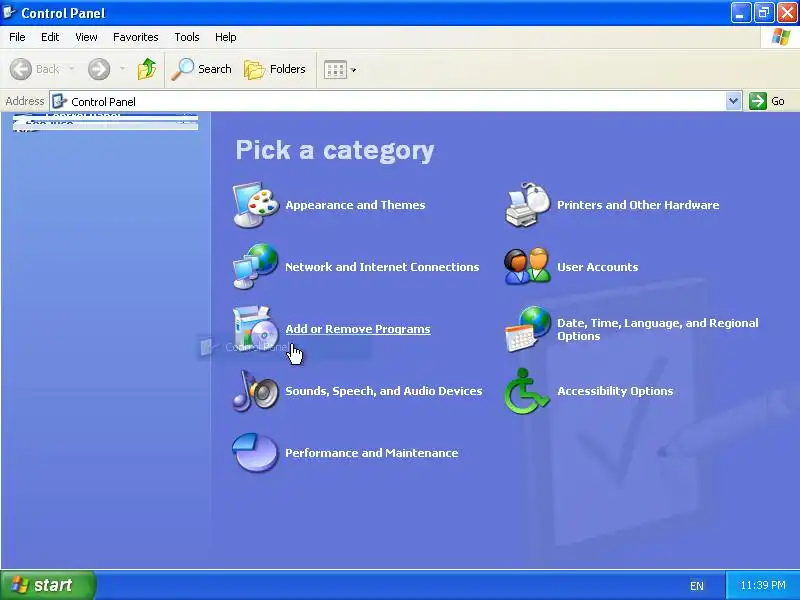Viewport: 800px width, 600px height.
Task: Click inside the Address input field
Action: click(395, 101)
